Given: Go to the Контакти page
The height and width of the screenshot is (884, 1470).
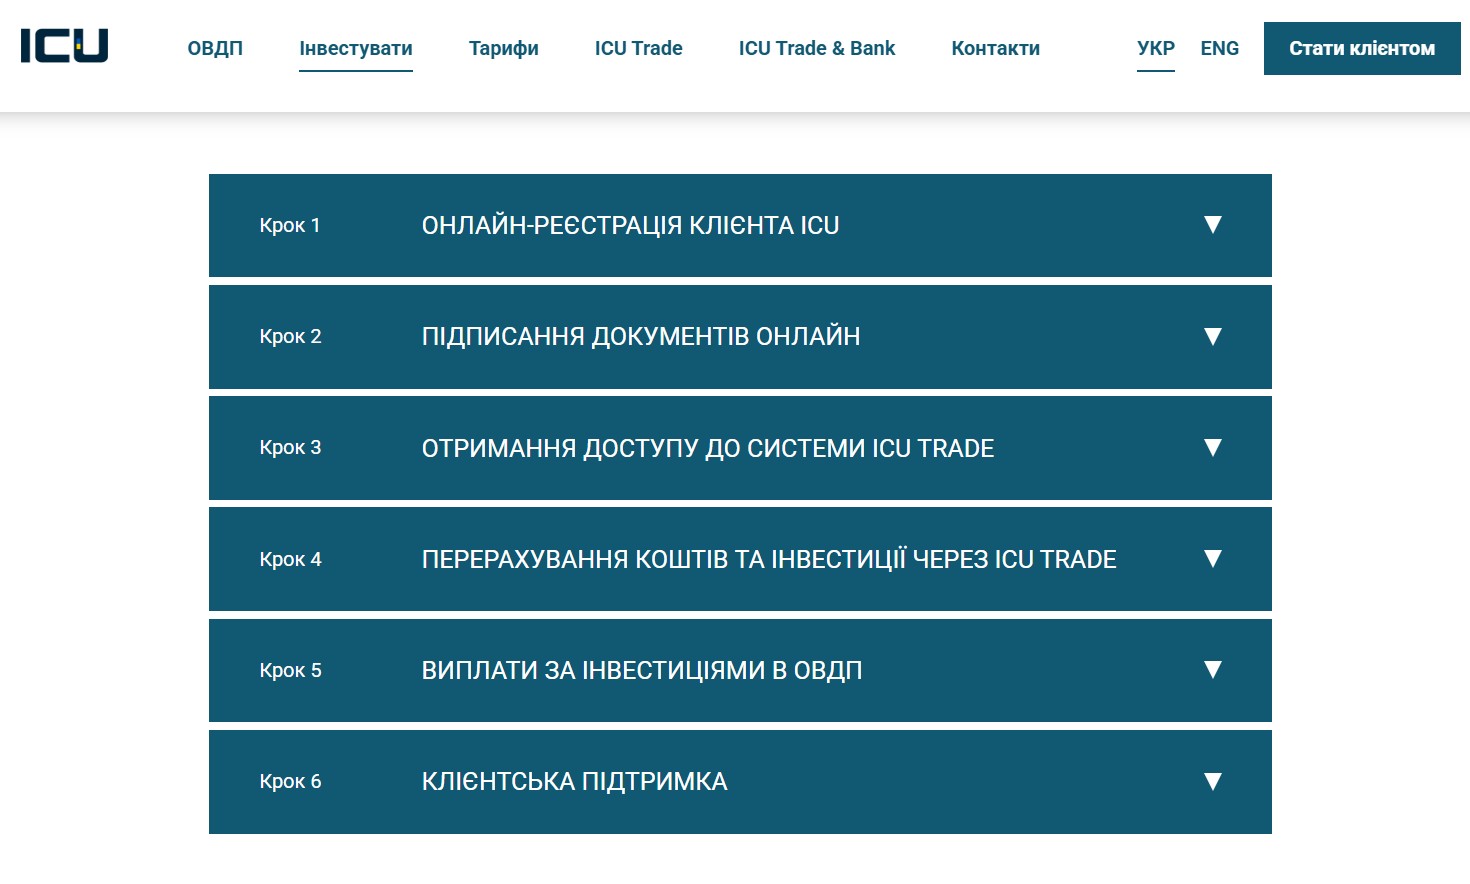Looking at the screenshot, I should click(x=995, y=48).
